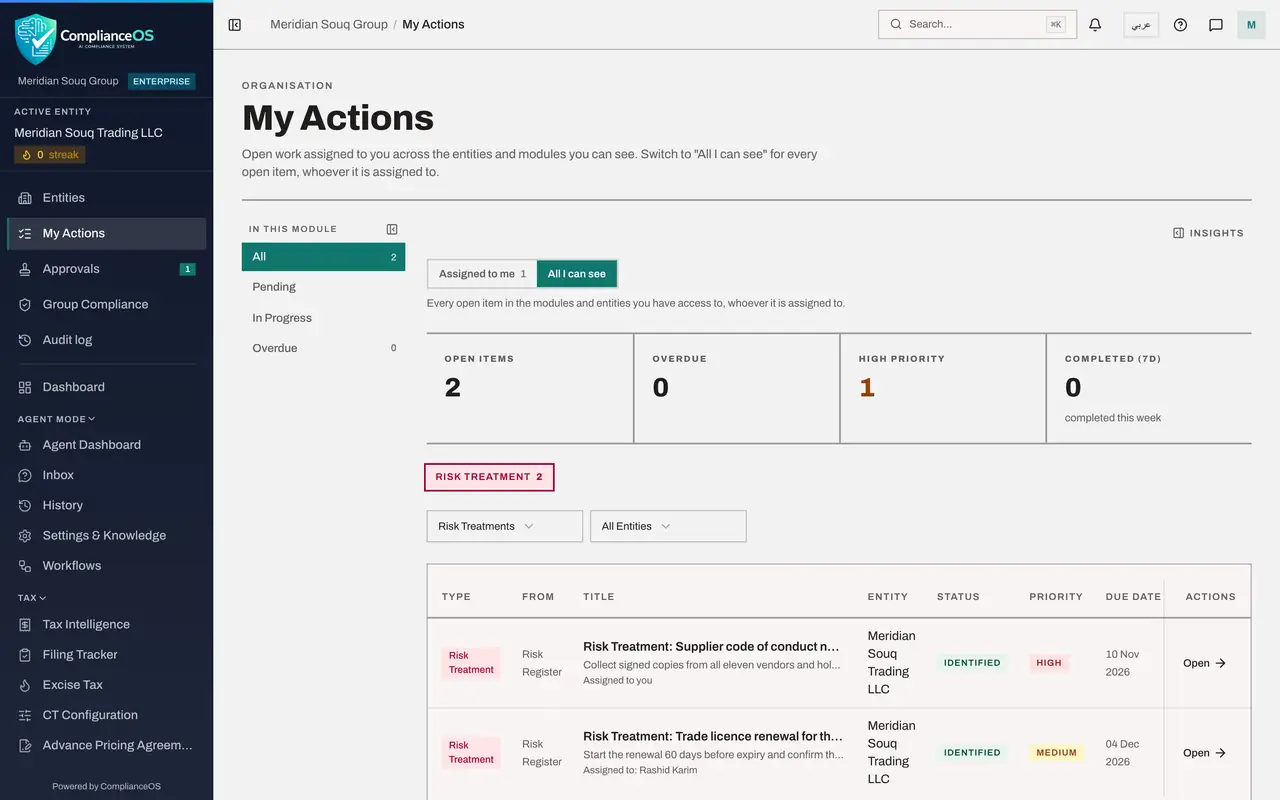This screenshot has height=800, width=1280.
Task: Open Group Compliance in the sidebar
Action: pos(106,304)
